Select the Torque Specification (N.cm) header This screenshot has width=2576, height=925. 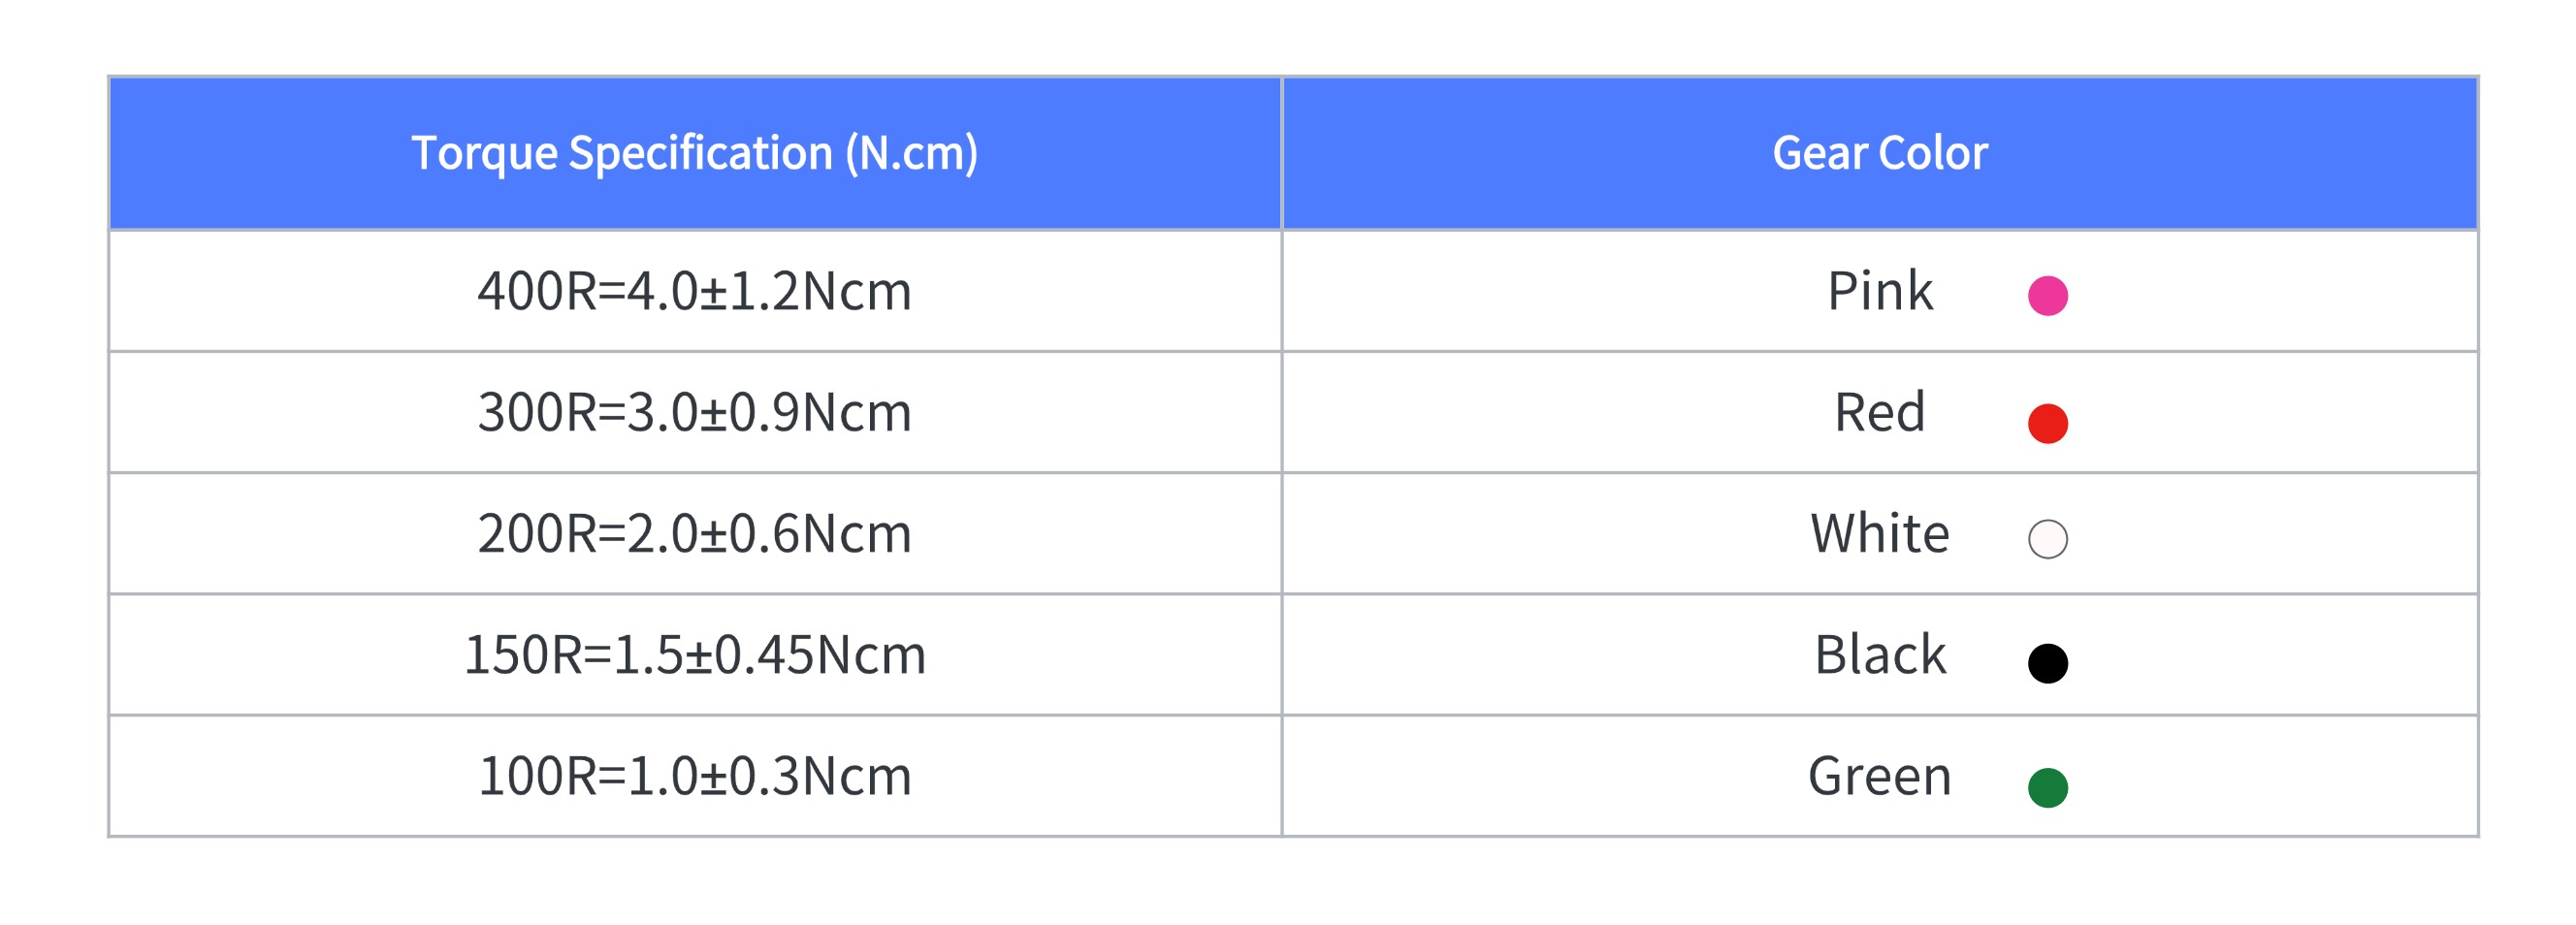695,153
